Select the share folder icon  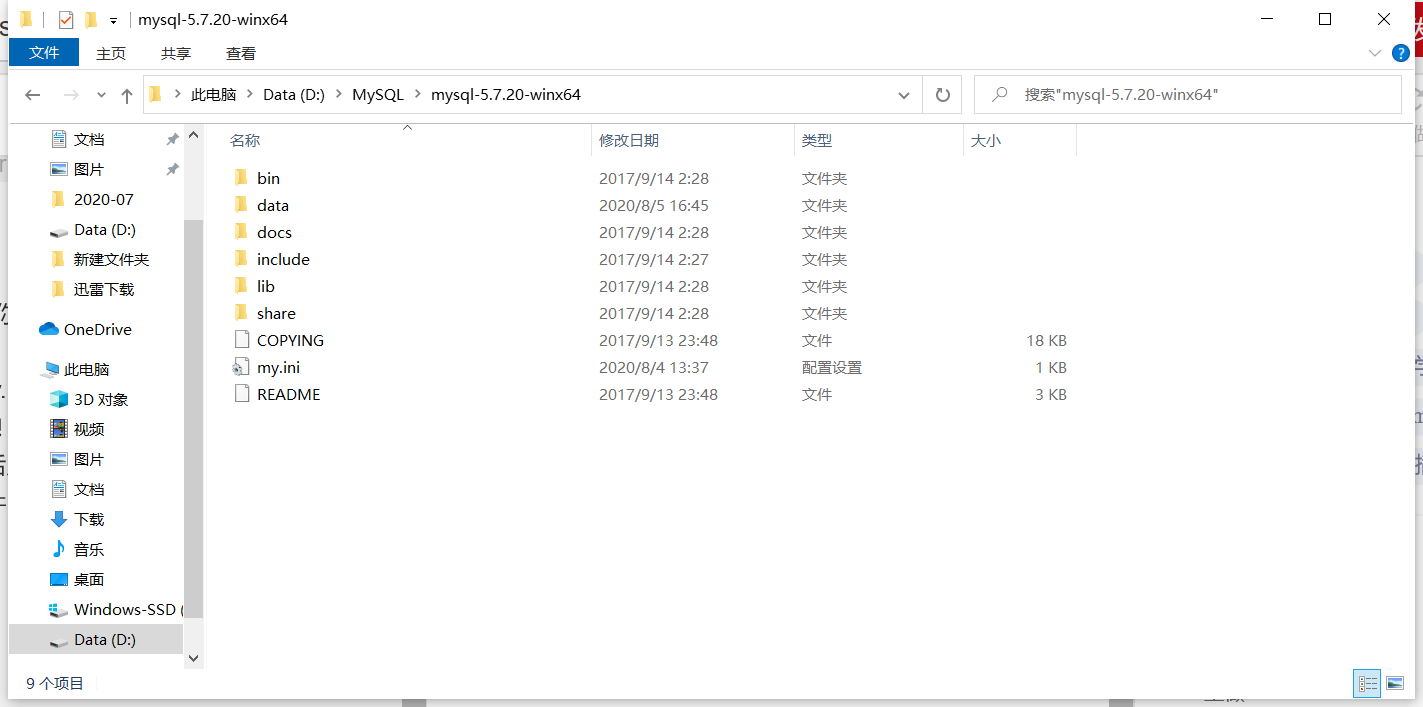point(241,313)
